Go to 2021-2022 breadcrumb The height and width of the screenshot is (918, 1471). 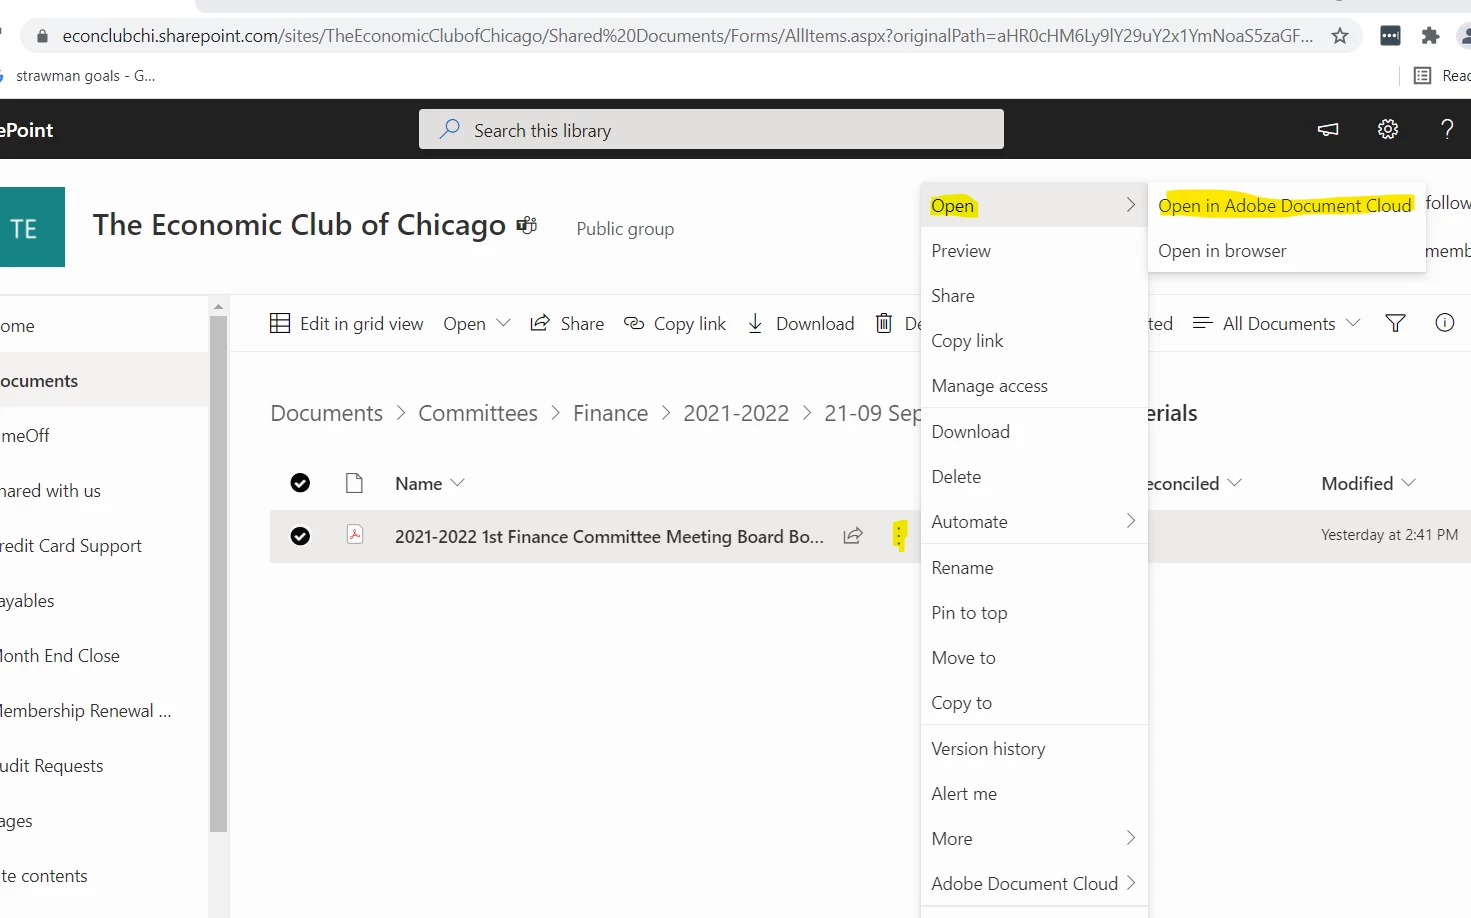pyautogui.click(x=736, y=413)
